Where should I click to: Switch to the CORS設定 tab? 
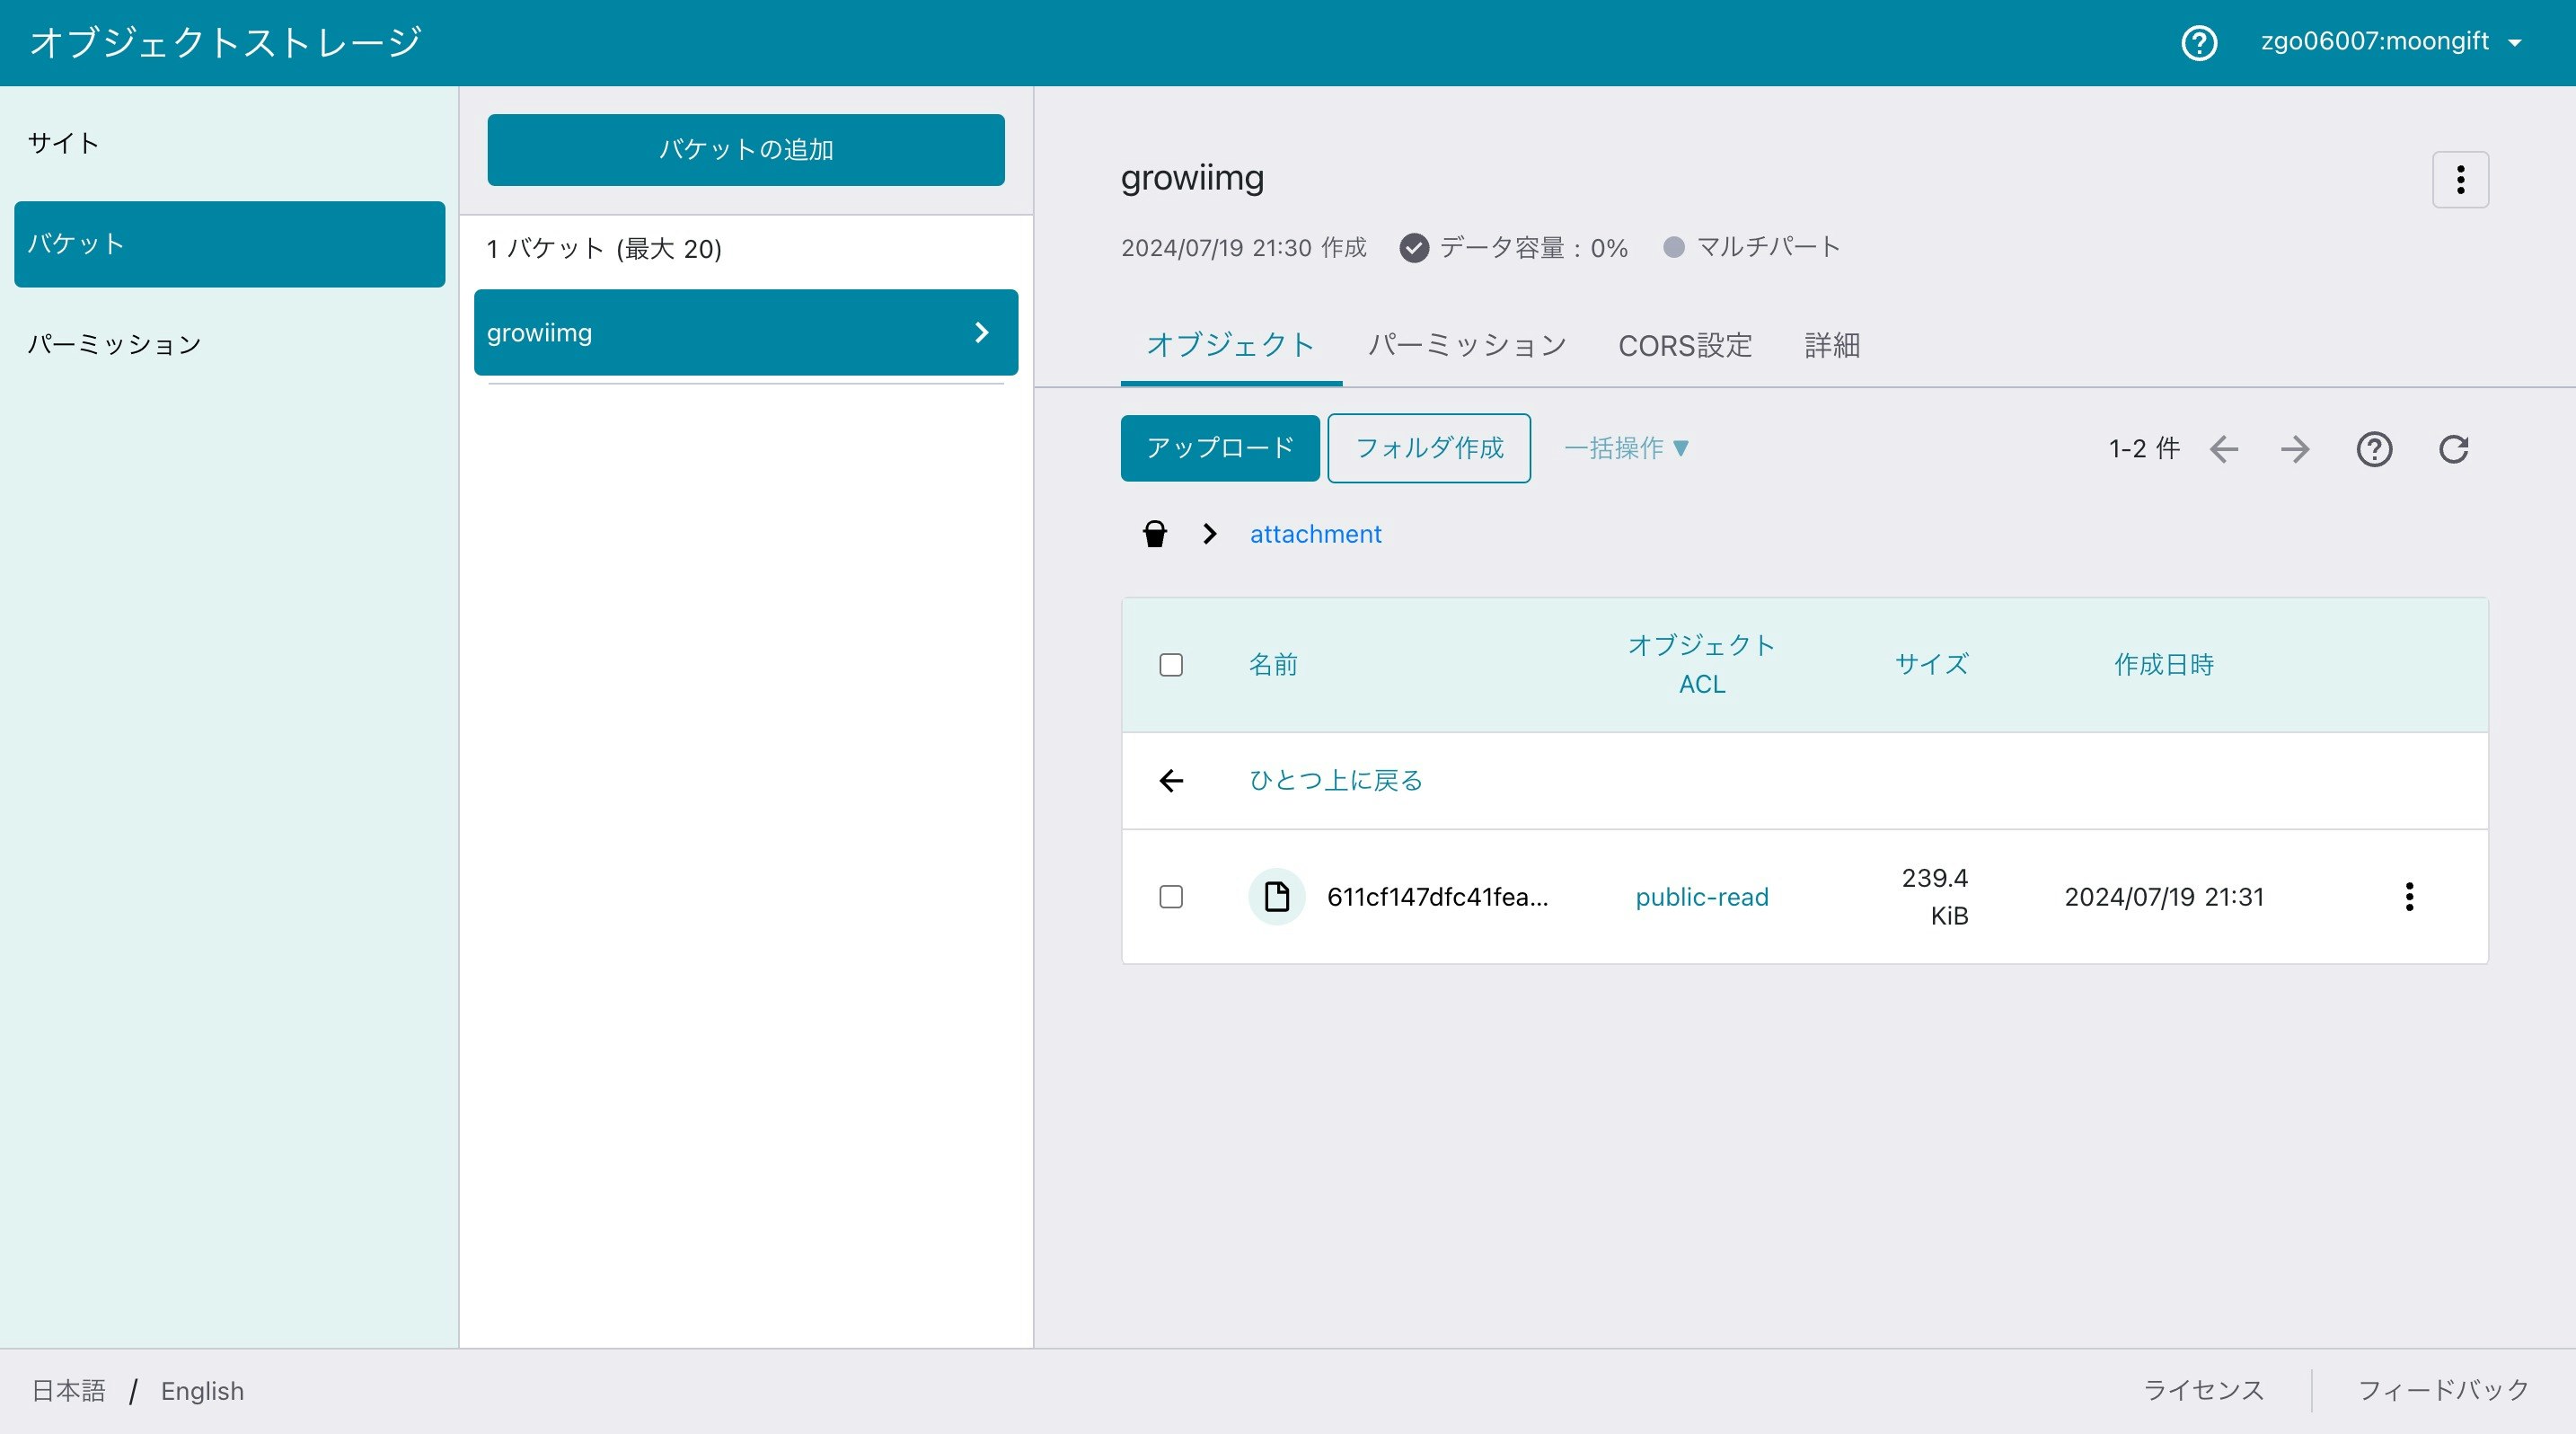1685,346
